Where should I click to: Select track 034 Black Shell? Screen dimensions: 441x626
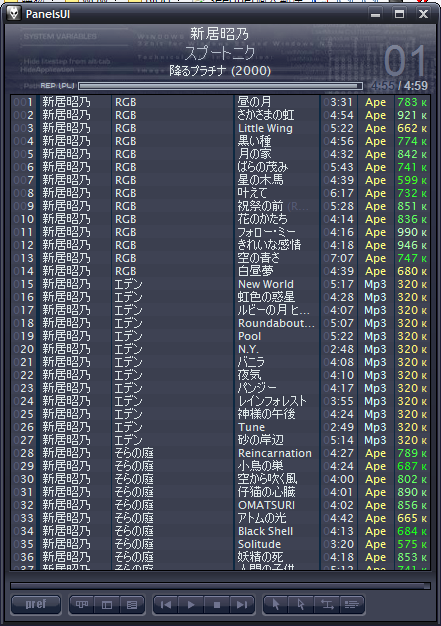(x=220, y=531)
